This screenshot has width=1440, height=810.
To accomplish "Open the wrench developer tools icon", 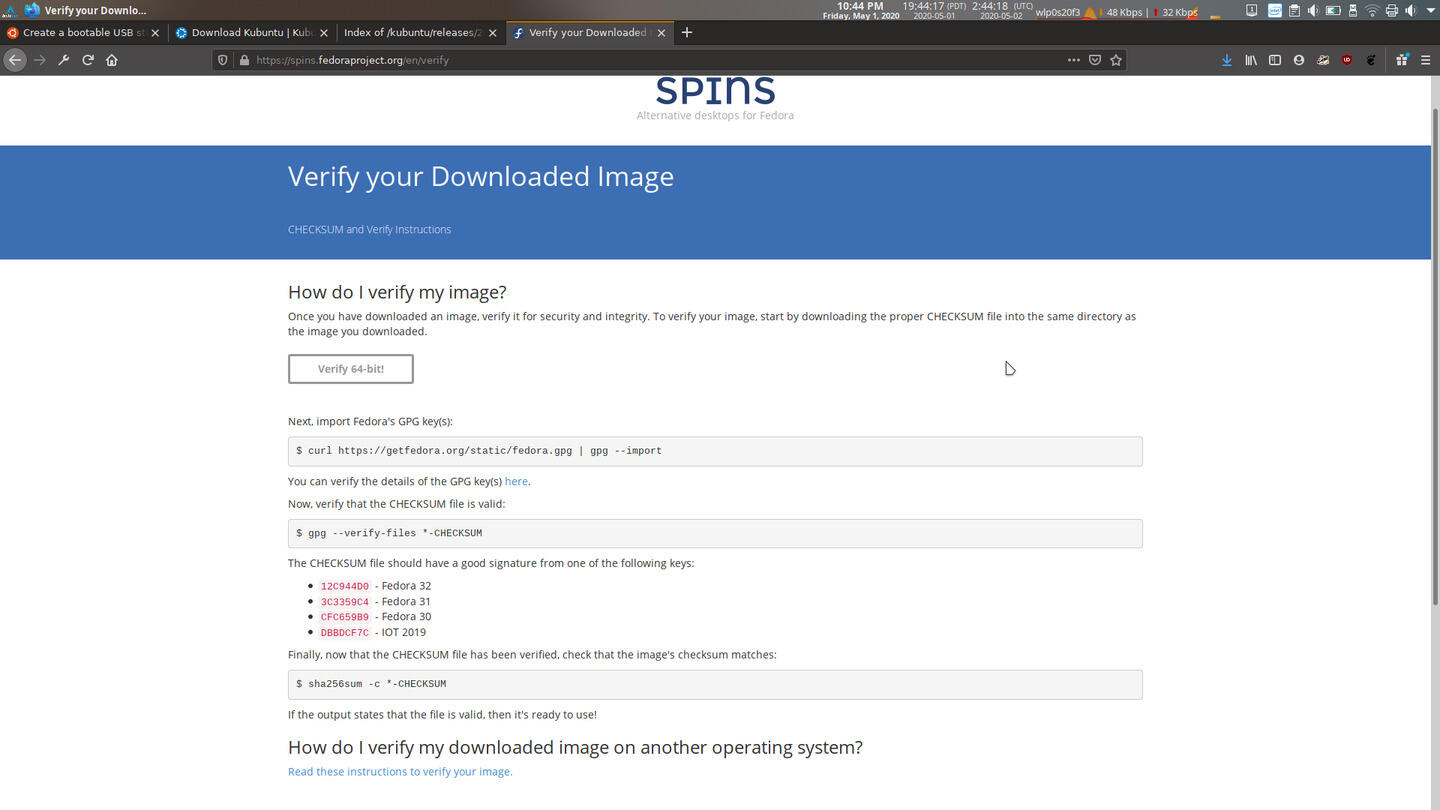I will [64, 60].
